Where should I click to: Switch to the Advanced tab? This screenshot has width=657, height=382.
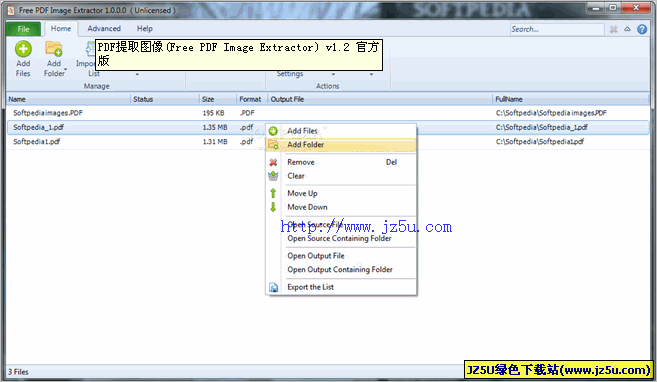click(104, 28)
